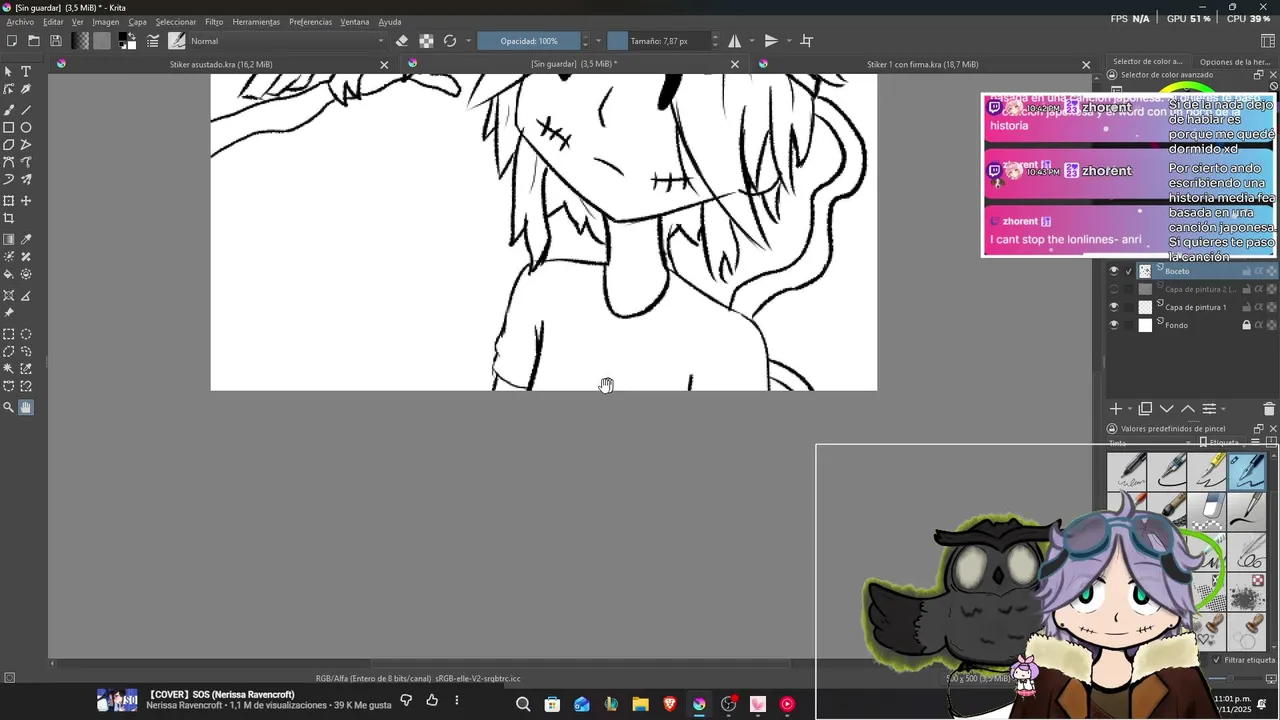Viewport: 1280px width, 720px height.
Task: Toggle vertical mirror tool
Action: pyautogui.click(x=771, y=41)
